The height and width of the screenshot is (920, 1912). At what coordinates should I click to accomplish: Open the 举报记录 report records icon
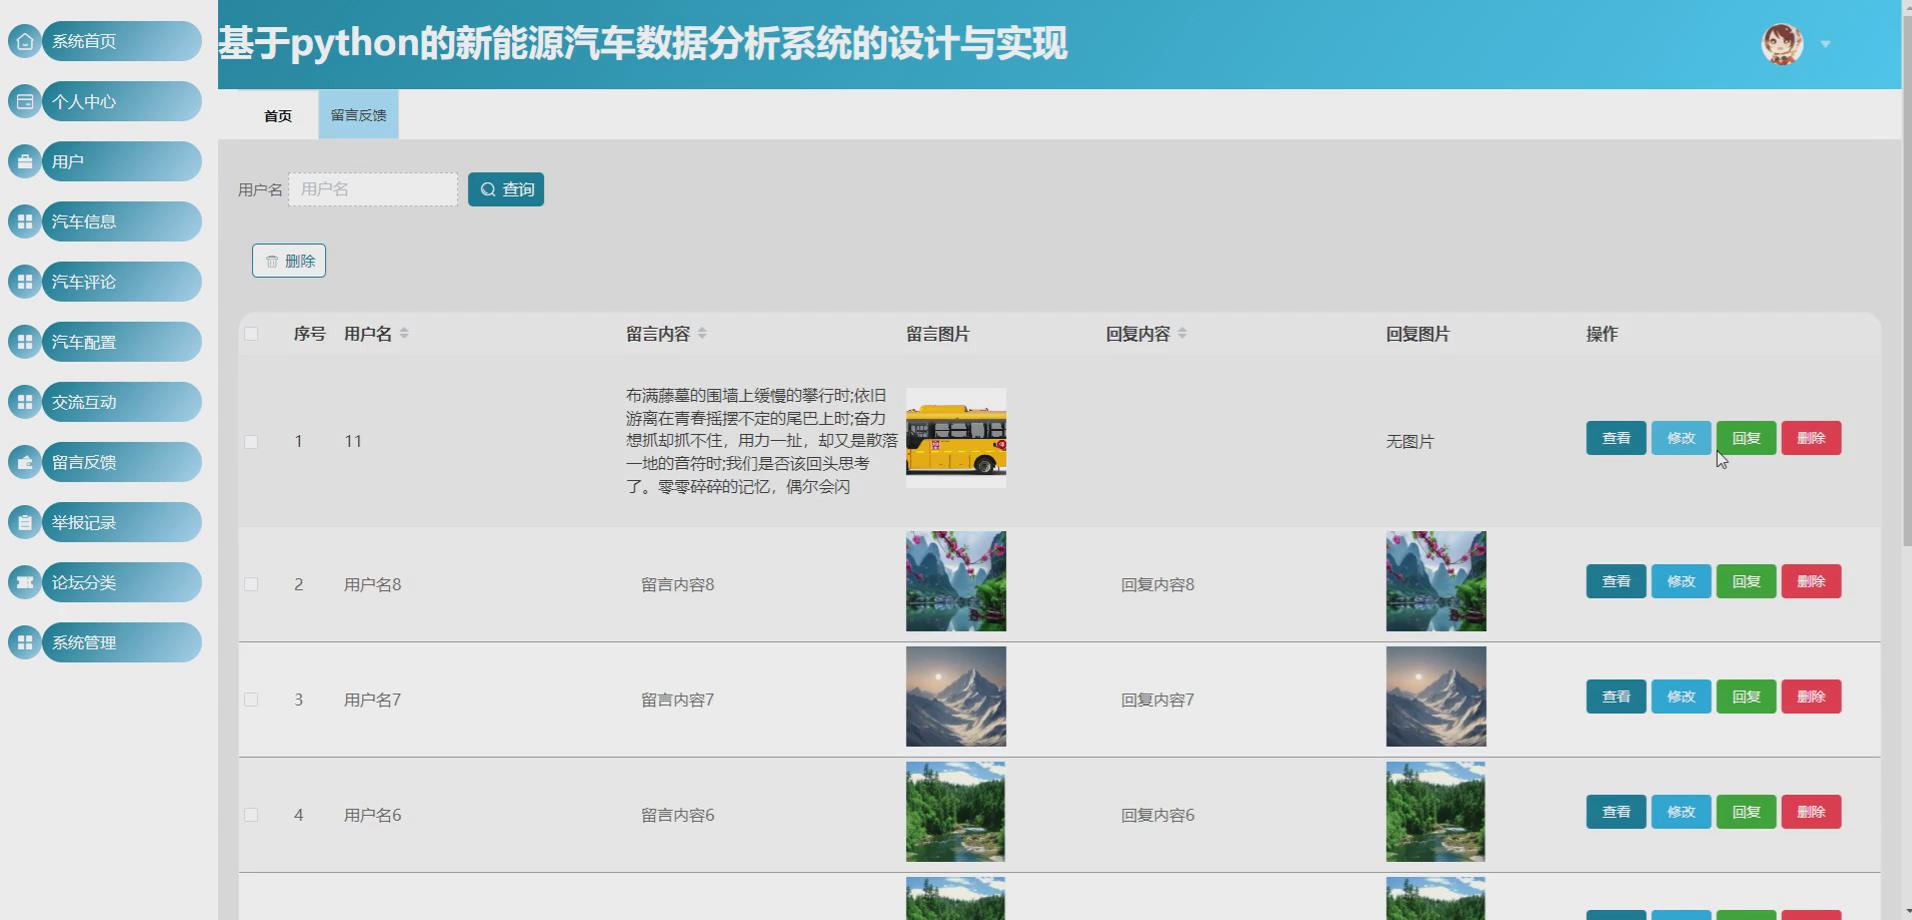pyautogui.click(x=23, y=521)
